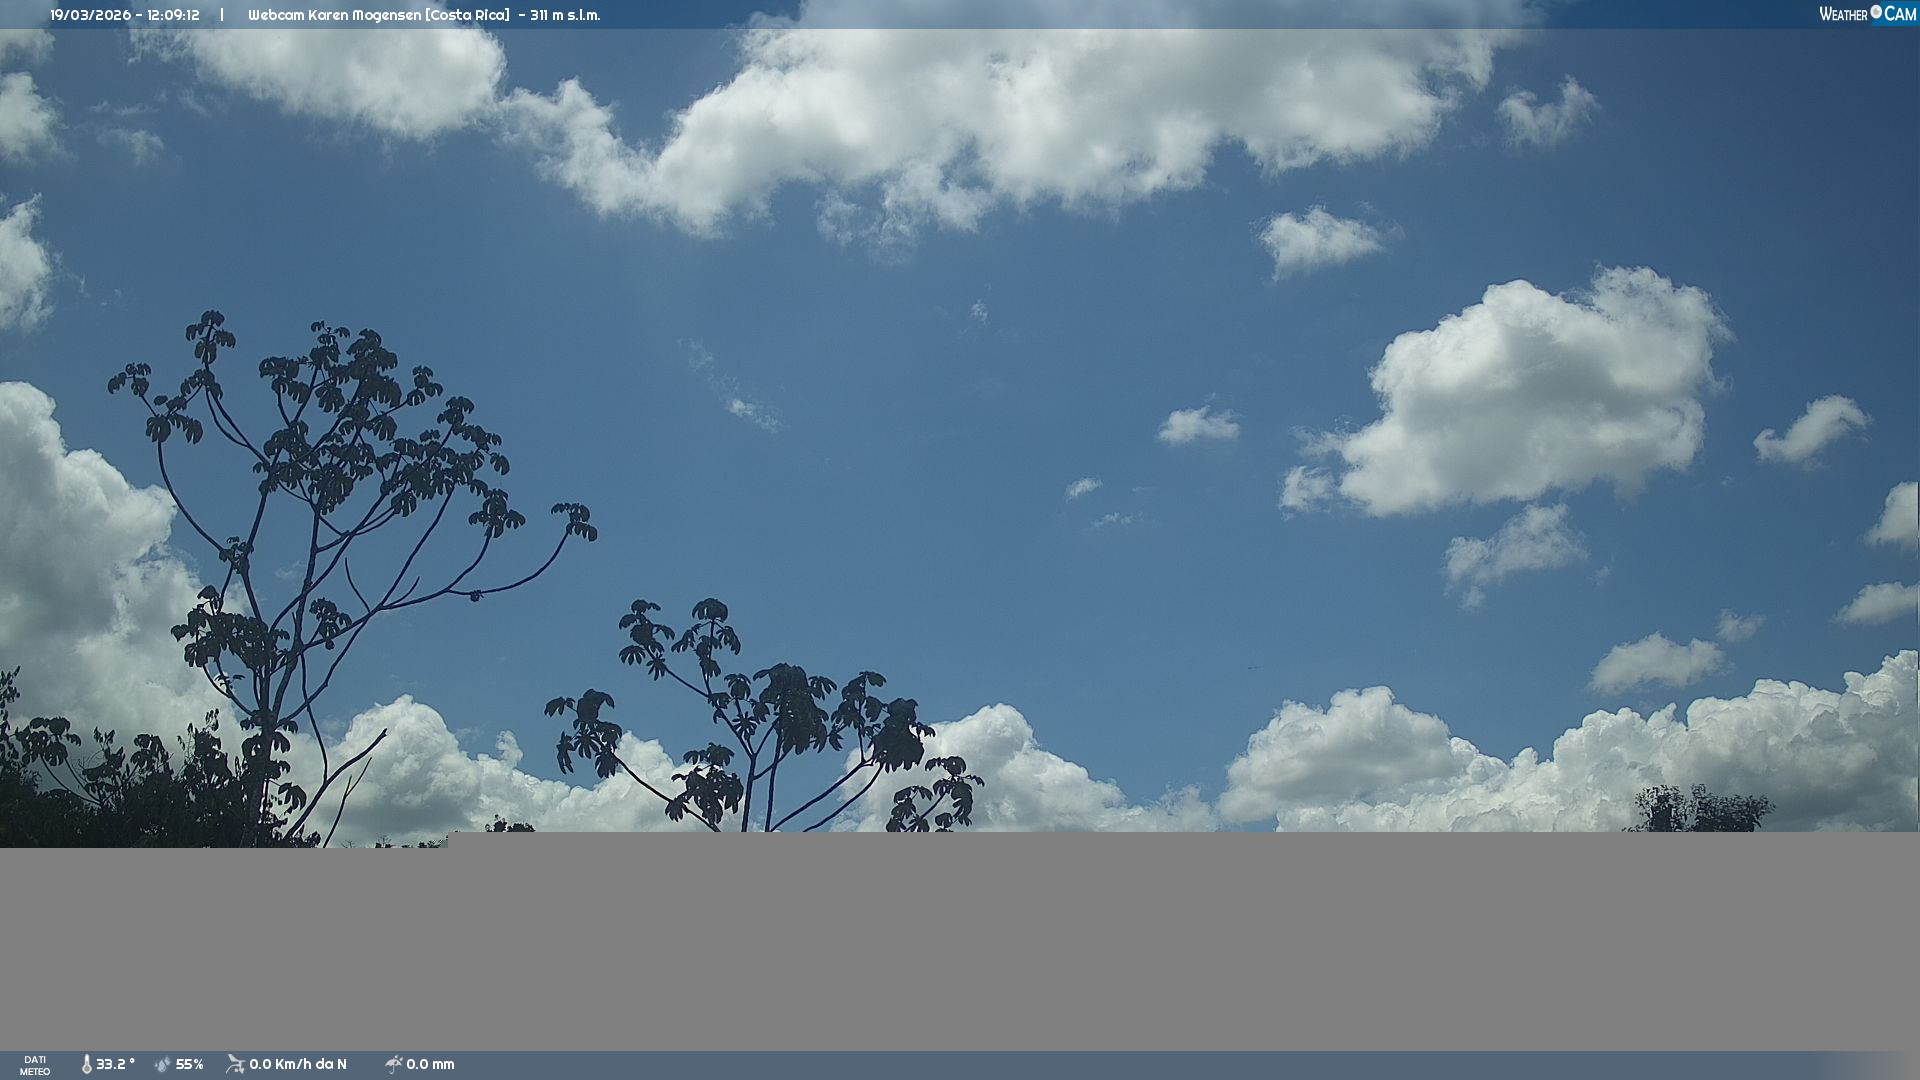
Task: Click the thermometer temperature icon
Action: point(86,1064)
